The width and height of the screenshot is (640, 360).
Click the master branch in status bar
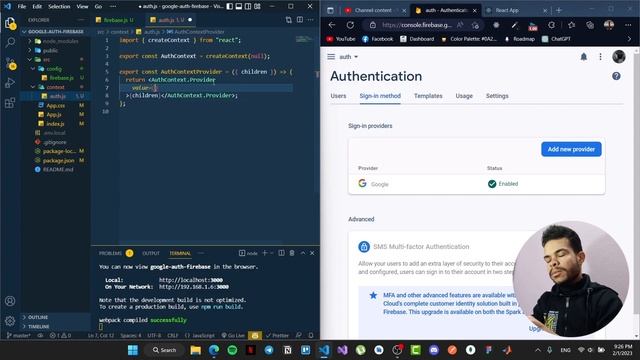19,336
